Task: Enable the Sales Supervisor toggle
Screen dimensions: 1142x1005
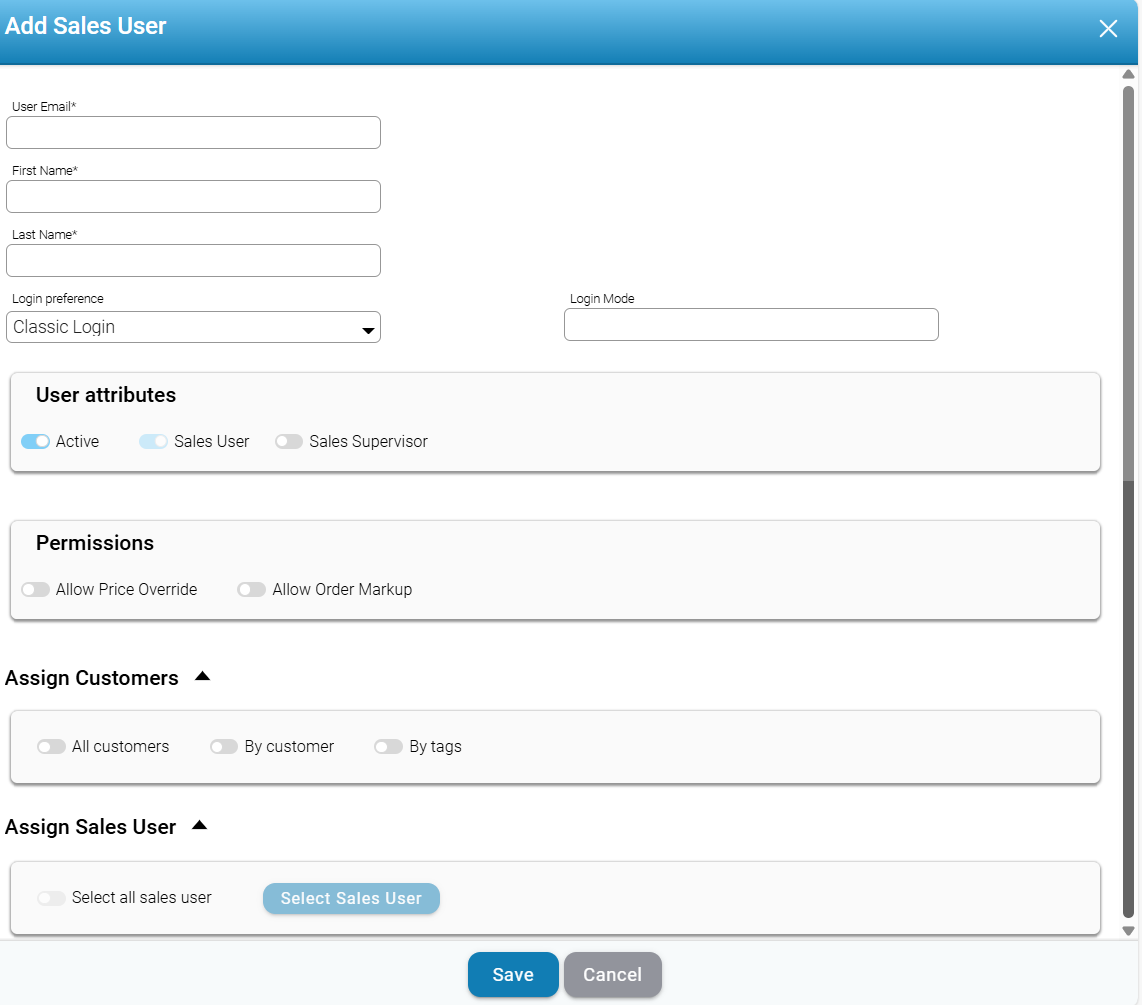Action: click(x=289, y=441)
